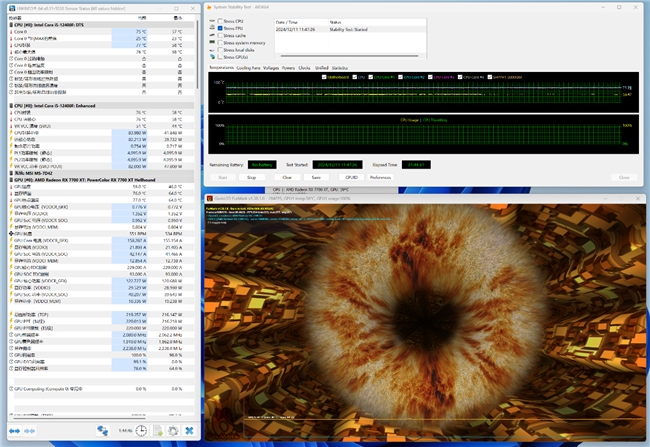Click the icon of the MSI MS-7D42 group
This screenshot has height=447, width=650.
[11, 173]
